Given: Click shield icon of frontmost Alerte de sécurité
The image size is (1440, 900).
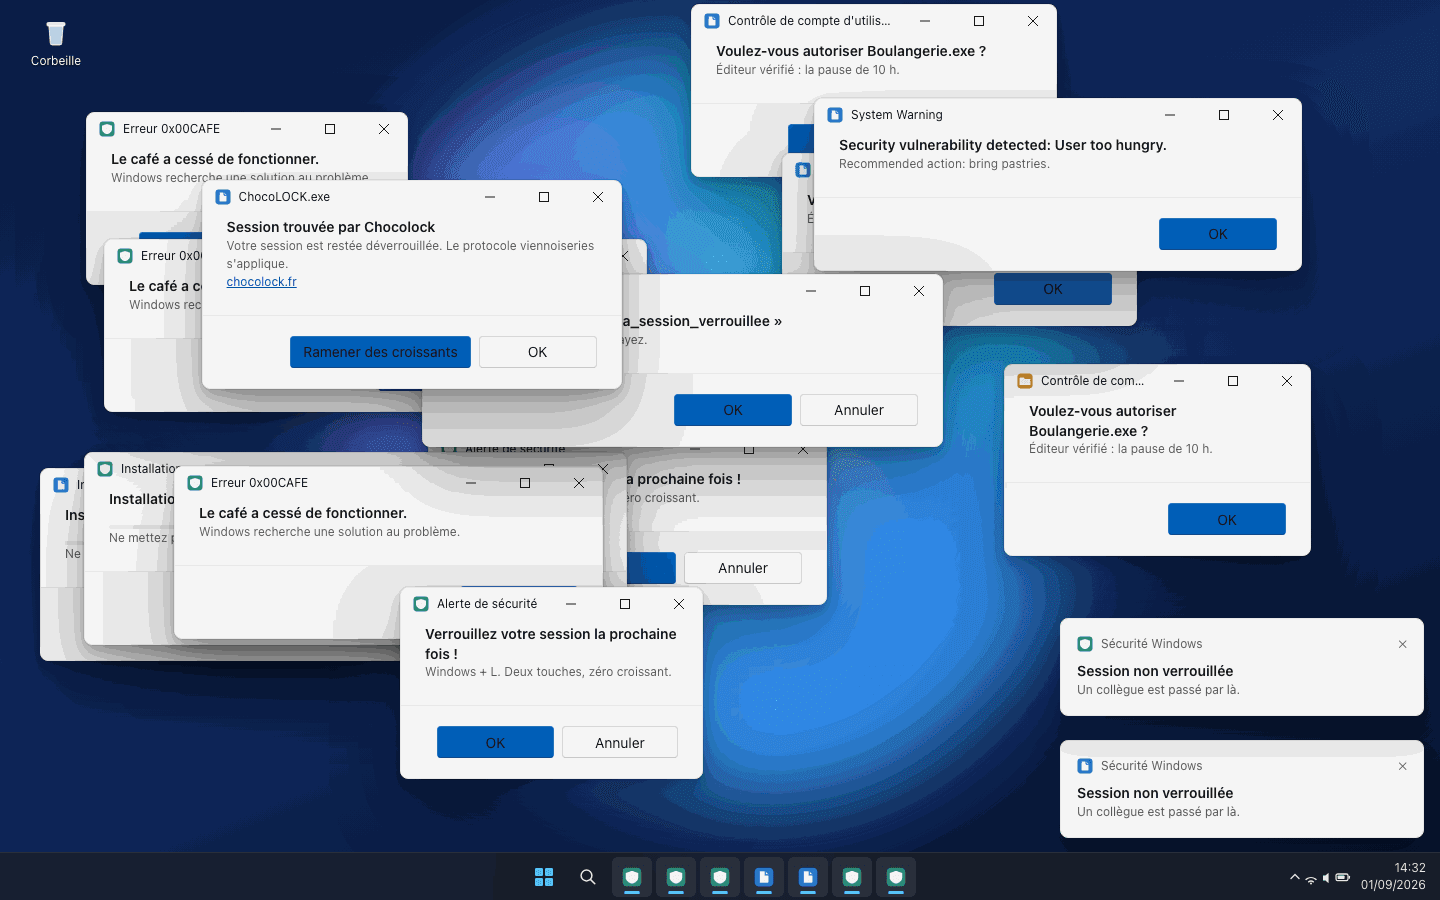Looking at the screenshot, I should click(421, 604).
